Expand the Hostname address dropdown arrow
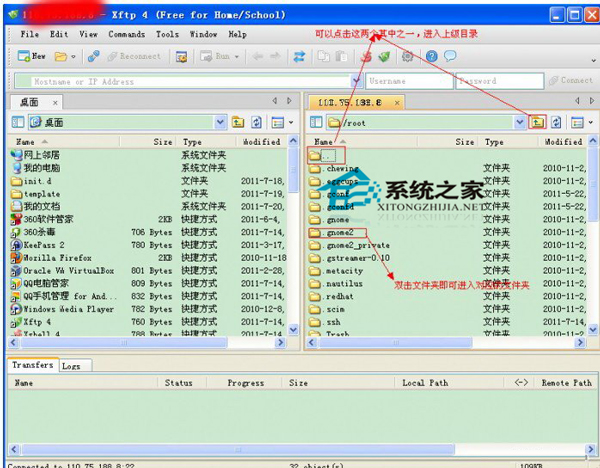600x468 pixels. click(357, 81)
